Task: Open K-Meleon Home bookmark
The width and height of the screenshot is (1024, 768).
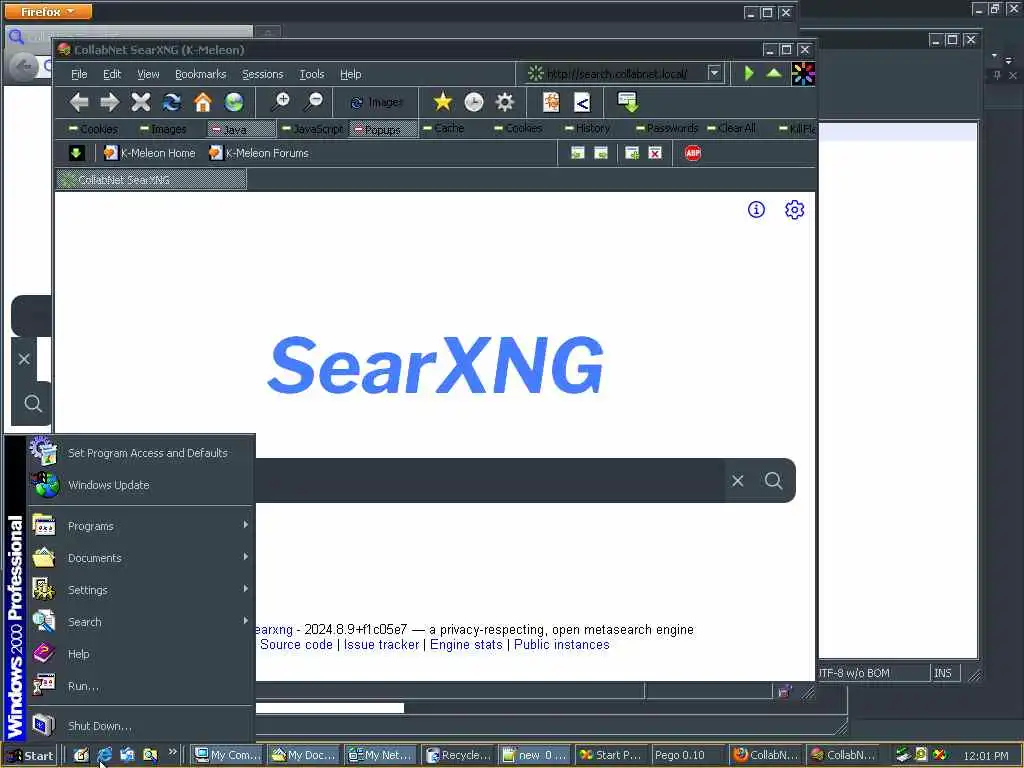Action: click(150, 153)
